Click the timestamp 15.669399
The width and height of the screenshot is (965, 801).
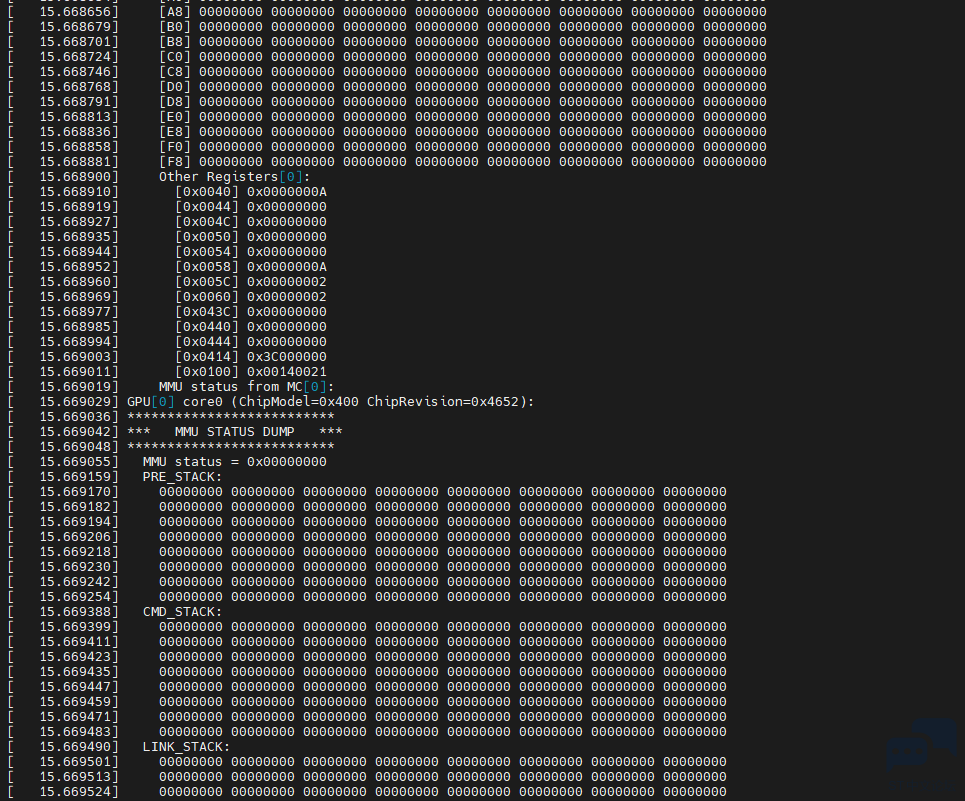(75, 627)
